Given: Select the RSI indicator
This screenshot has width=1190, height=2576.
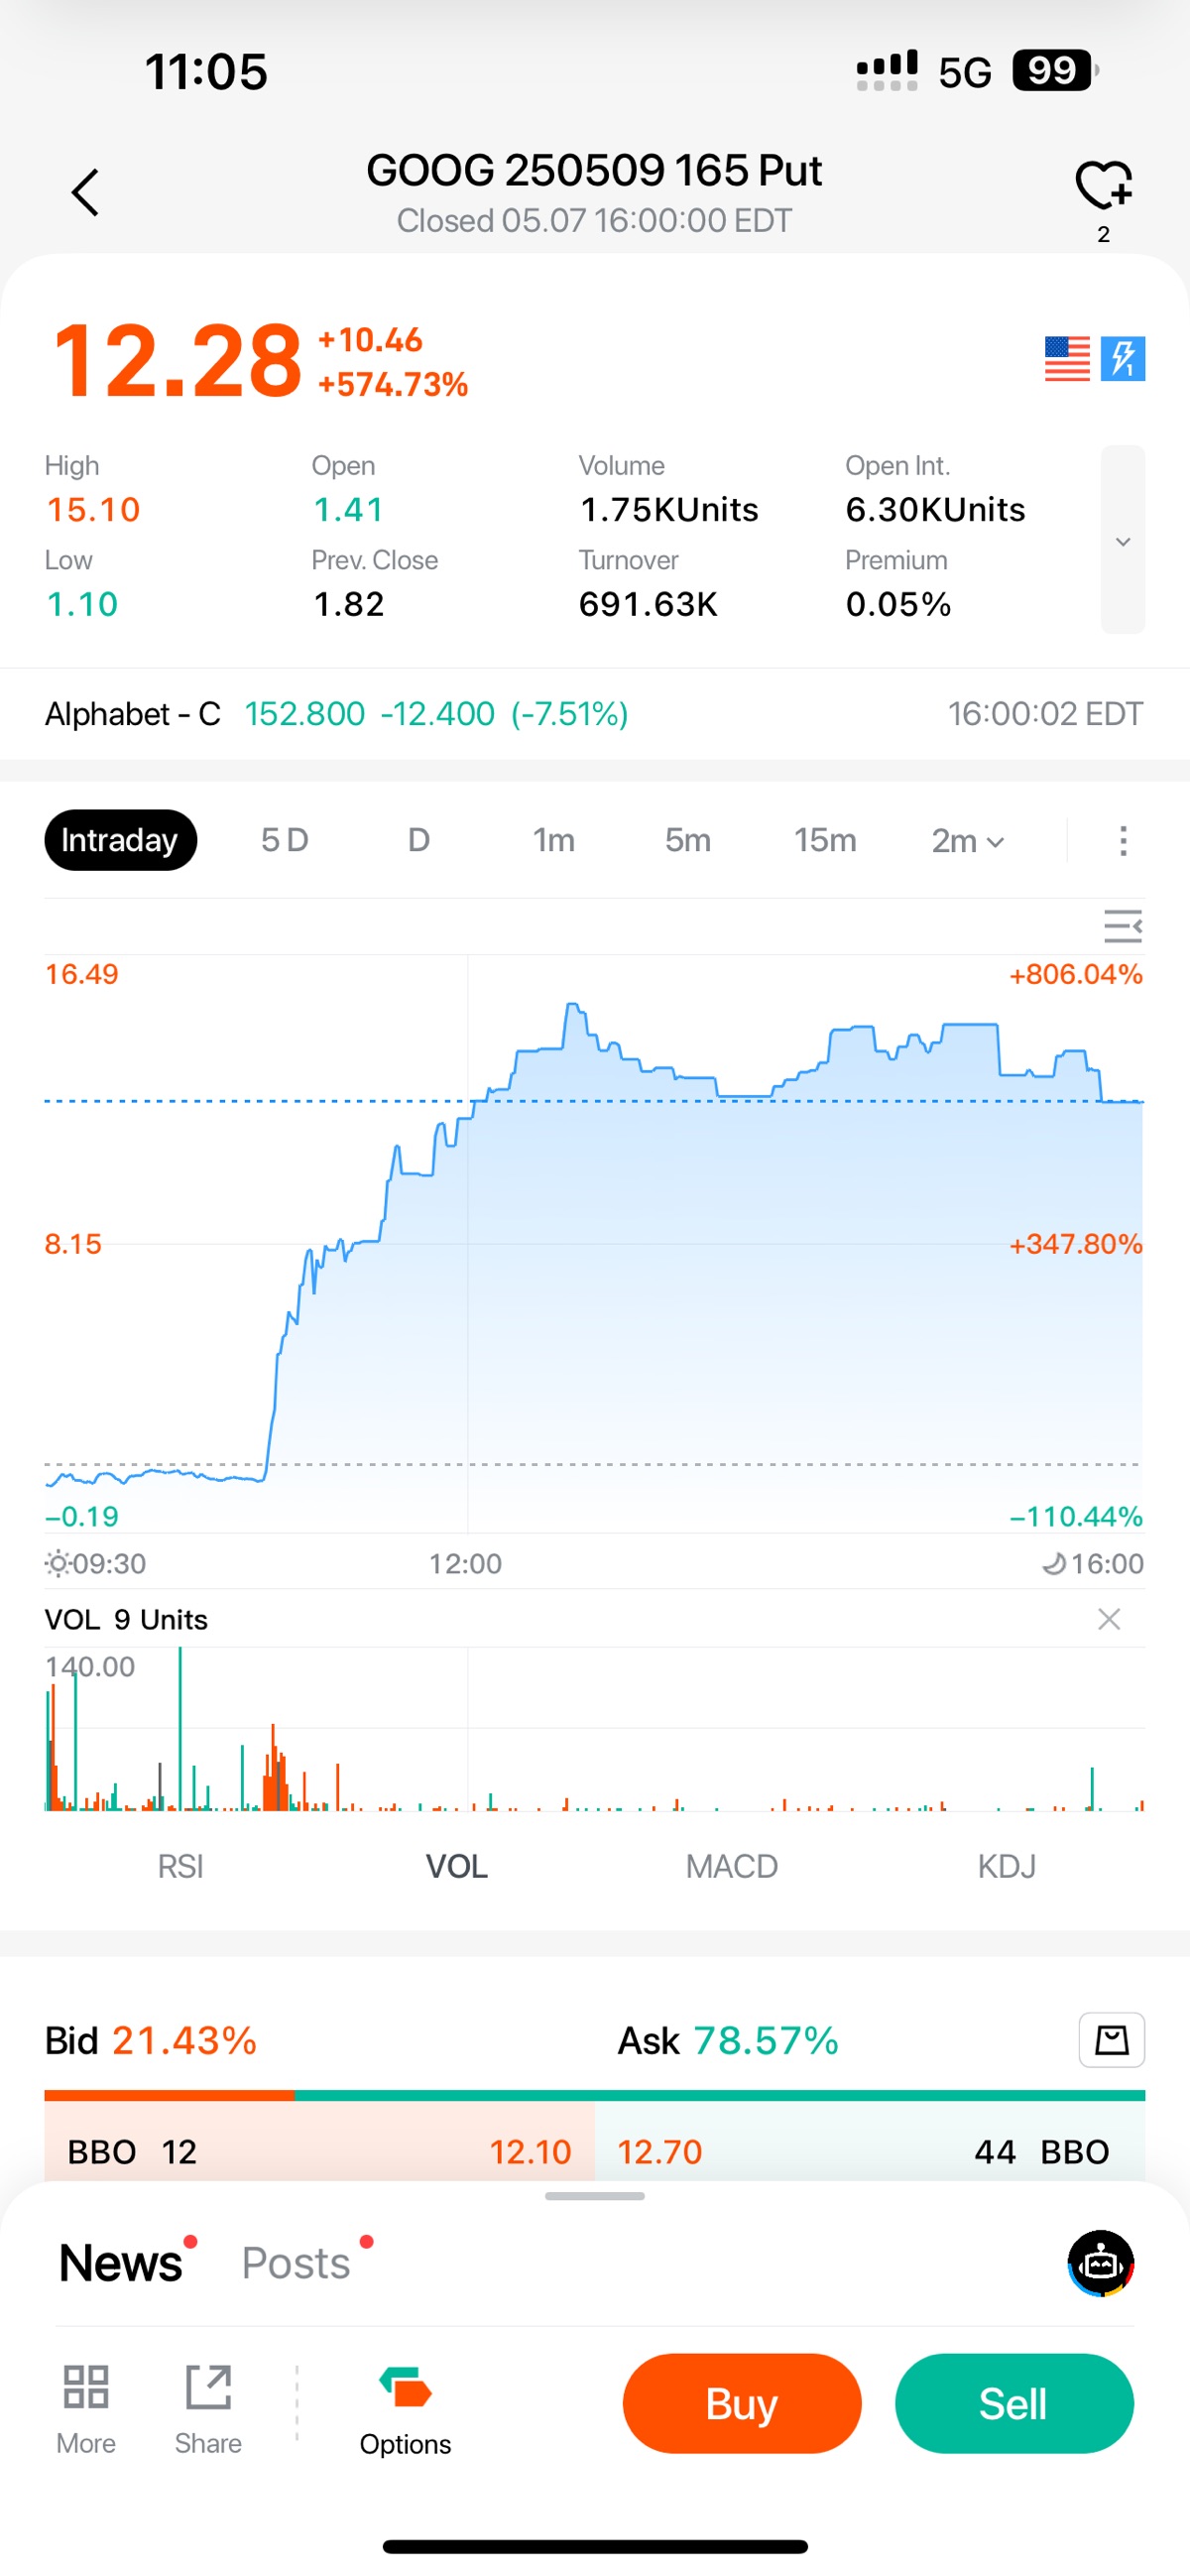Looking at the screenshot, I should [x=181, y=1866].
